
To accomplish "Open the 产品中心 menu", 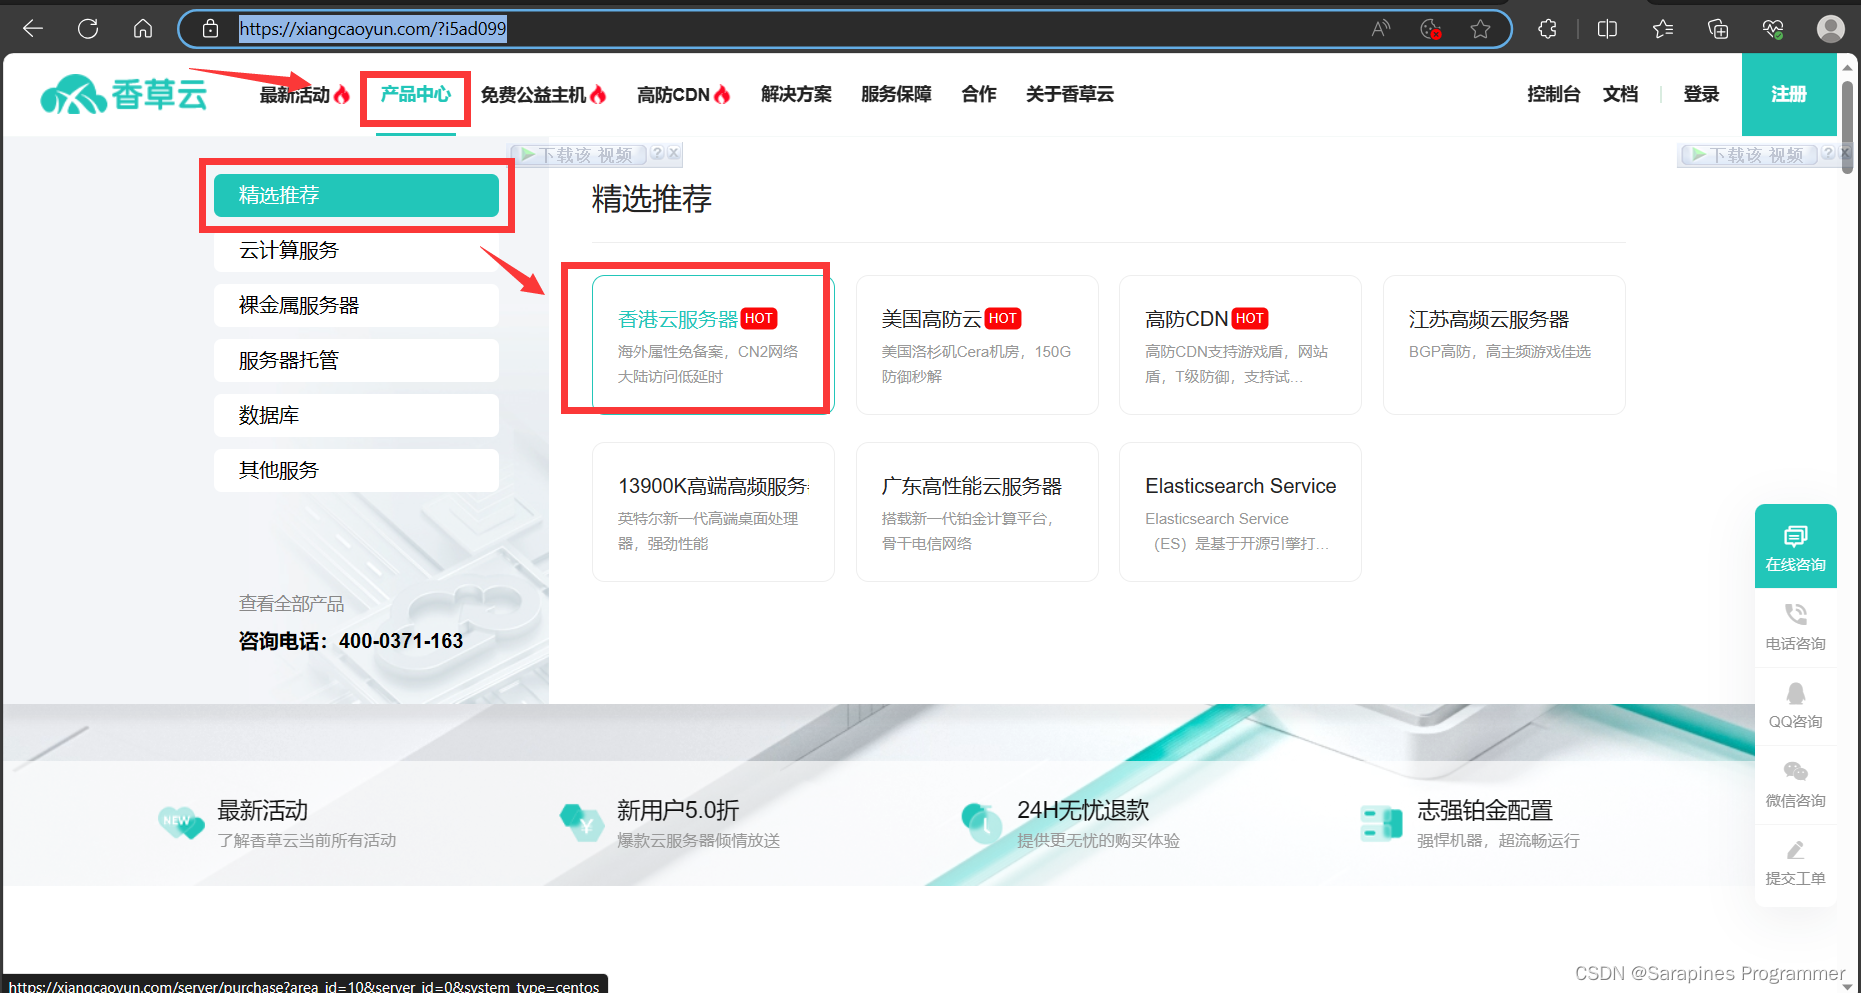I will [x=415, y=95].
